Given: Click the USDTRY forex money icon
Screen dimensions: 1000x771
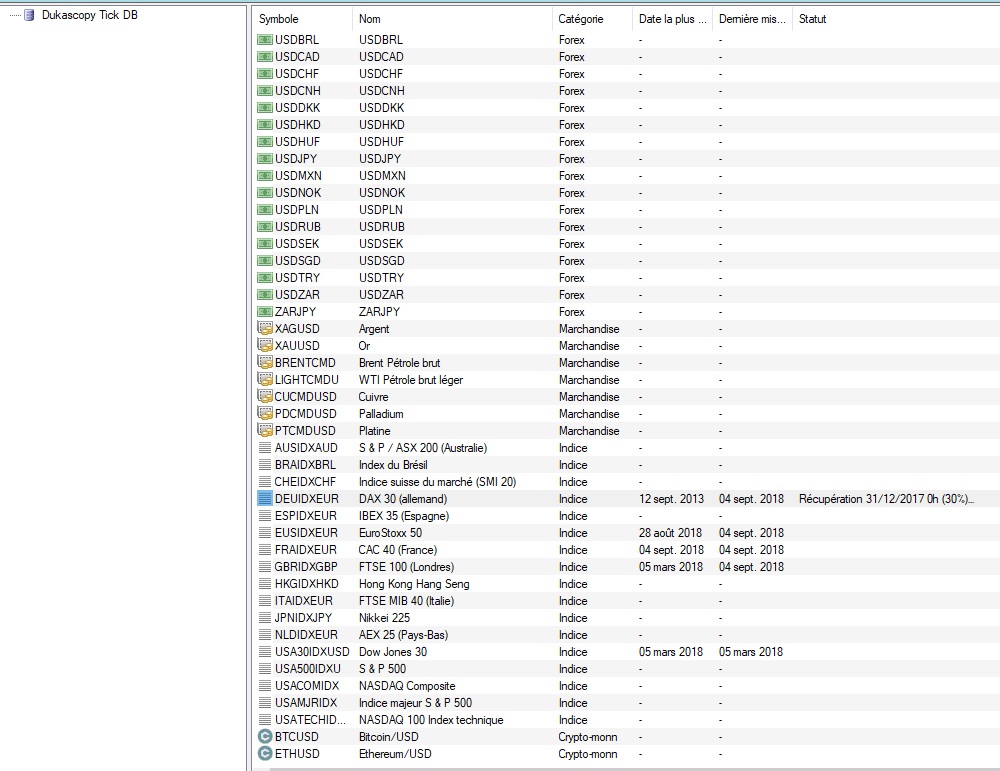Looking at the screenshot, I should 265,277.
